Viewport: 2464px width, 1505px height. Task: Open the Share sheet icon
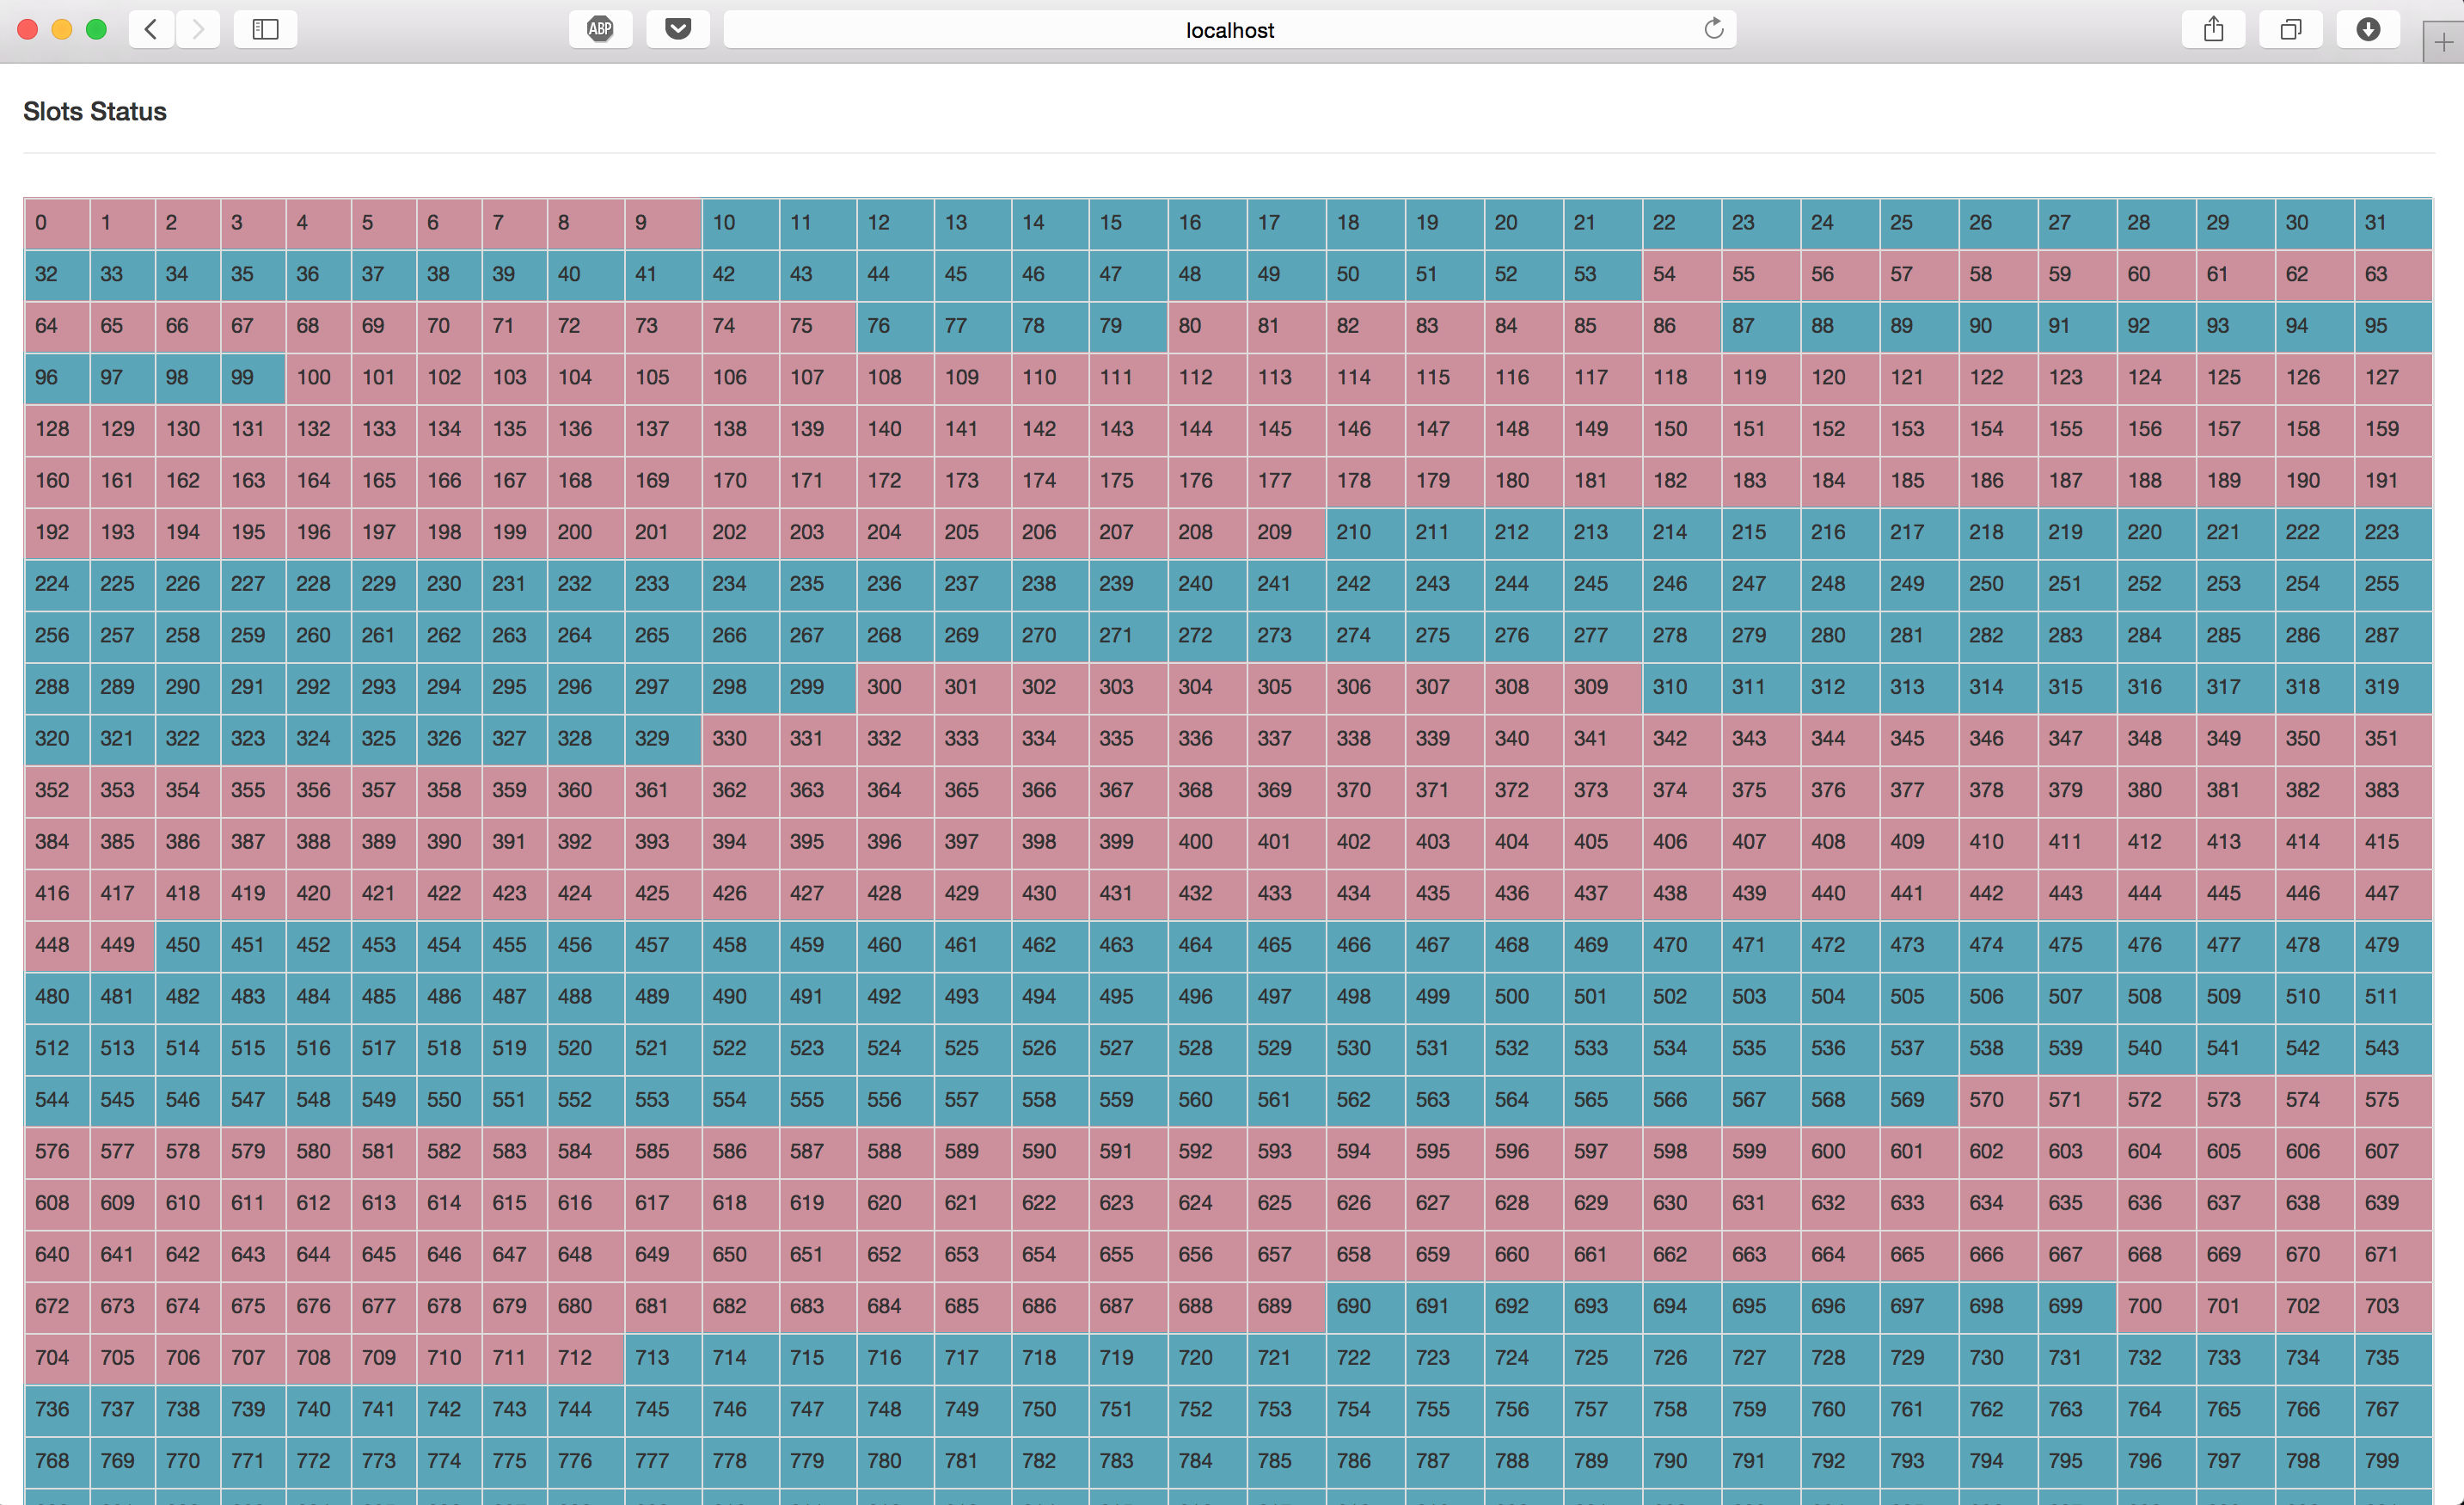point(2213,29)
